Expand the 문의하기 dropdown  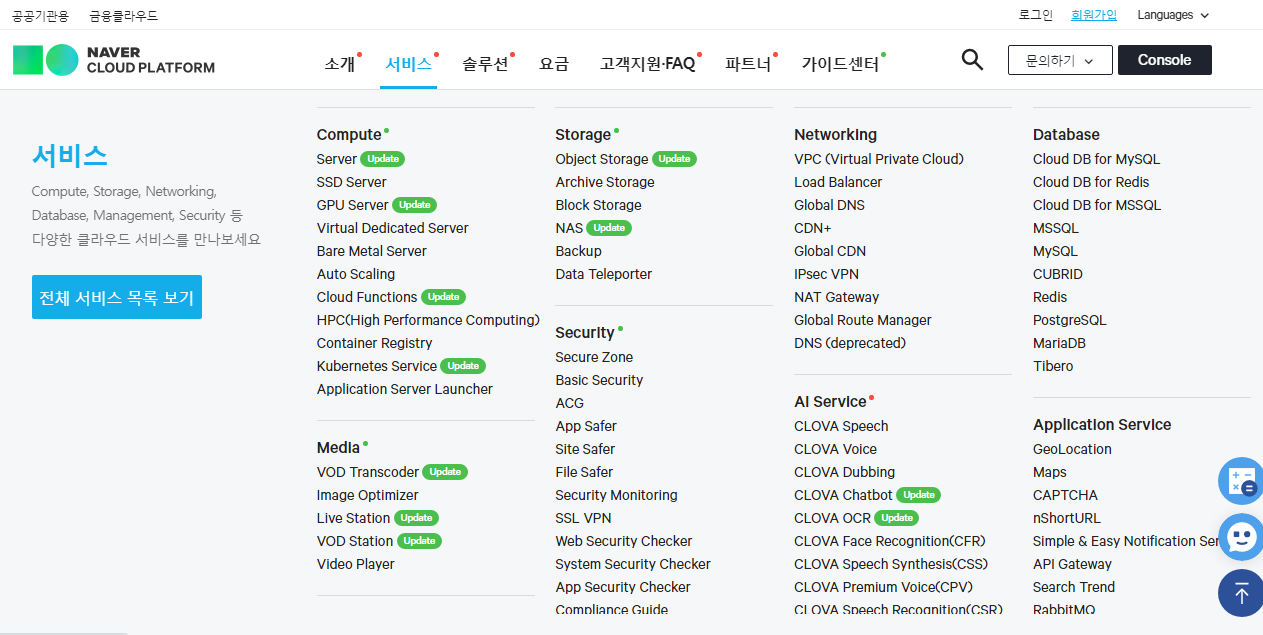coord(1060,60)
